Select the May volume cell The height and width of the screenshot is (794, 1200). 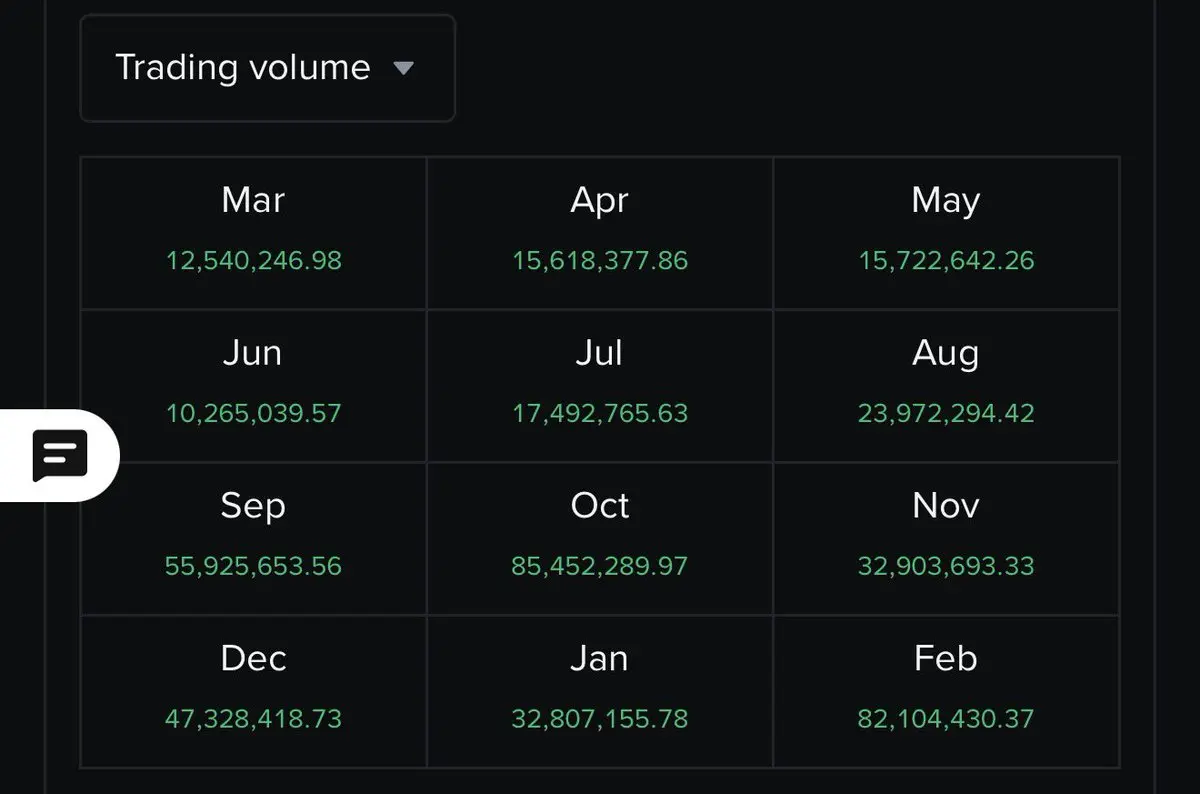(946, 233)
